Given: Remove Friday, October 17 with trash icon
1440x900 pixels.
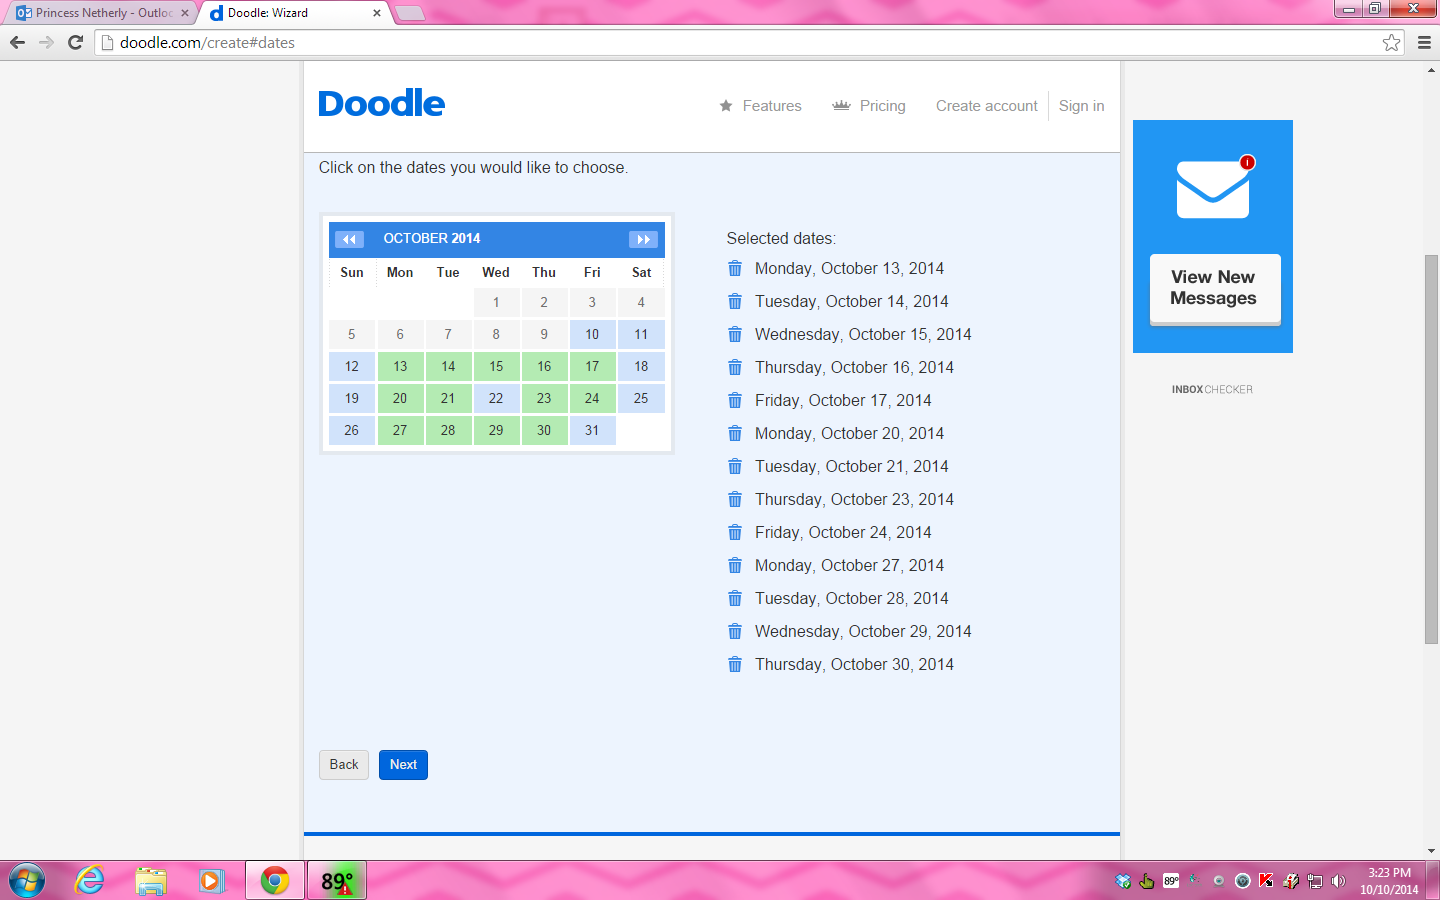Looking at the screenshot, I should tap(735, 400).
